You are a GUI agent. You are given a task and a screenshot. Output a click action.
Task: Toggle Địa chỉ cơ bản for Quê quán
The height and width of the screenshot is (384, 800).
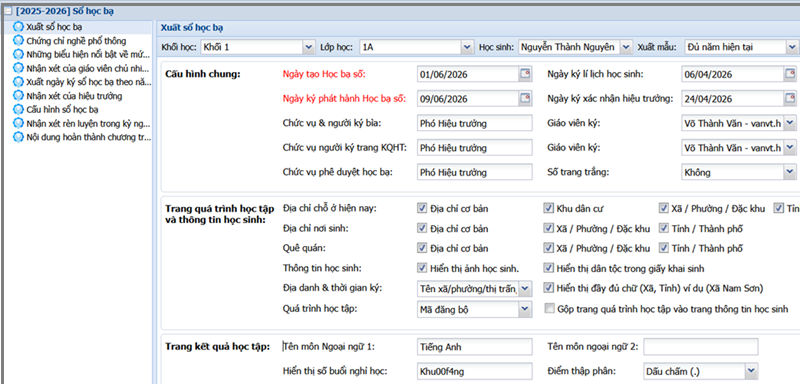(x=422, y=248)
